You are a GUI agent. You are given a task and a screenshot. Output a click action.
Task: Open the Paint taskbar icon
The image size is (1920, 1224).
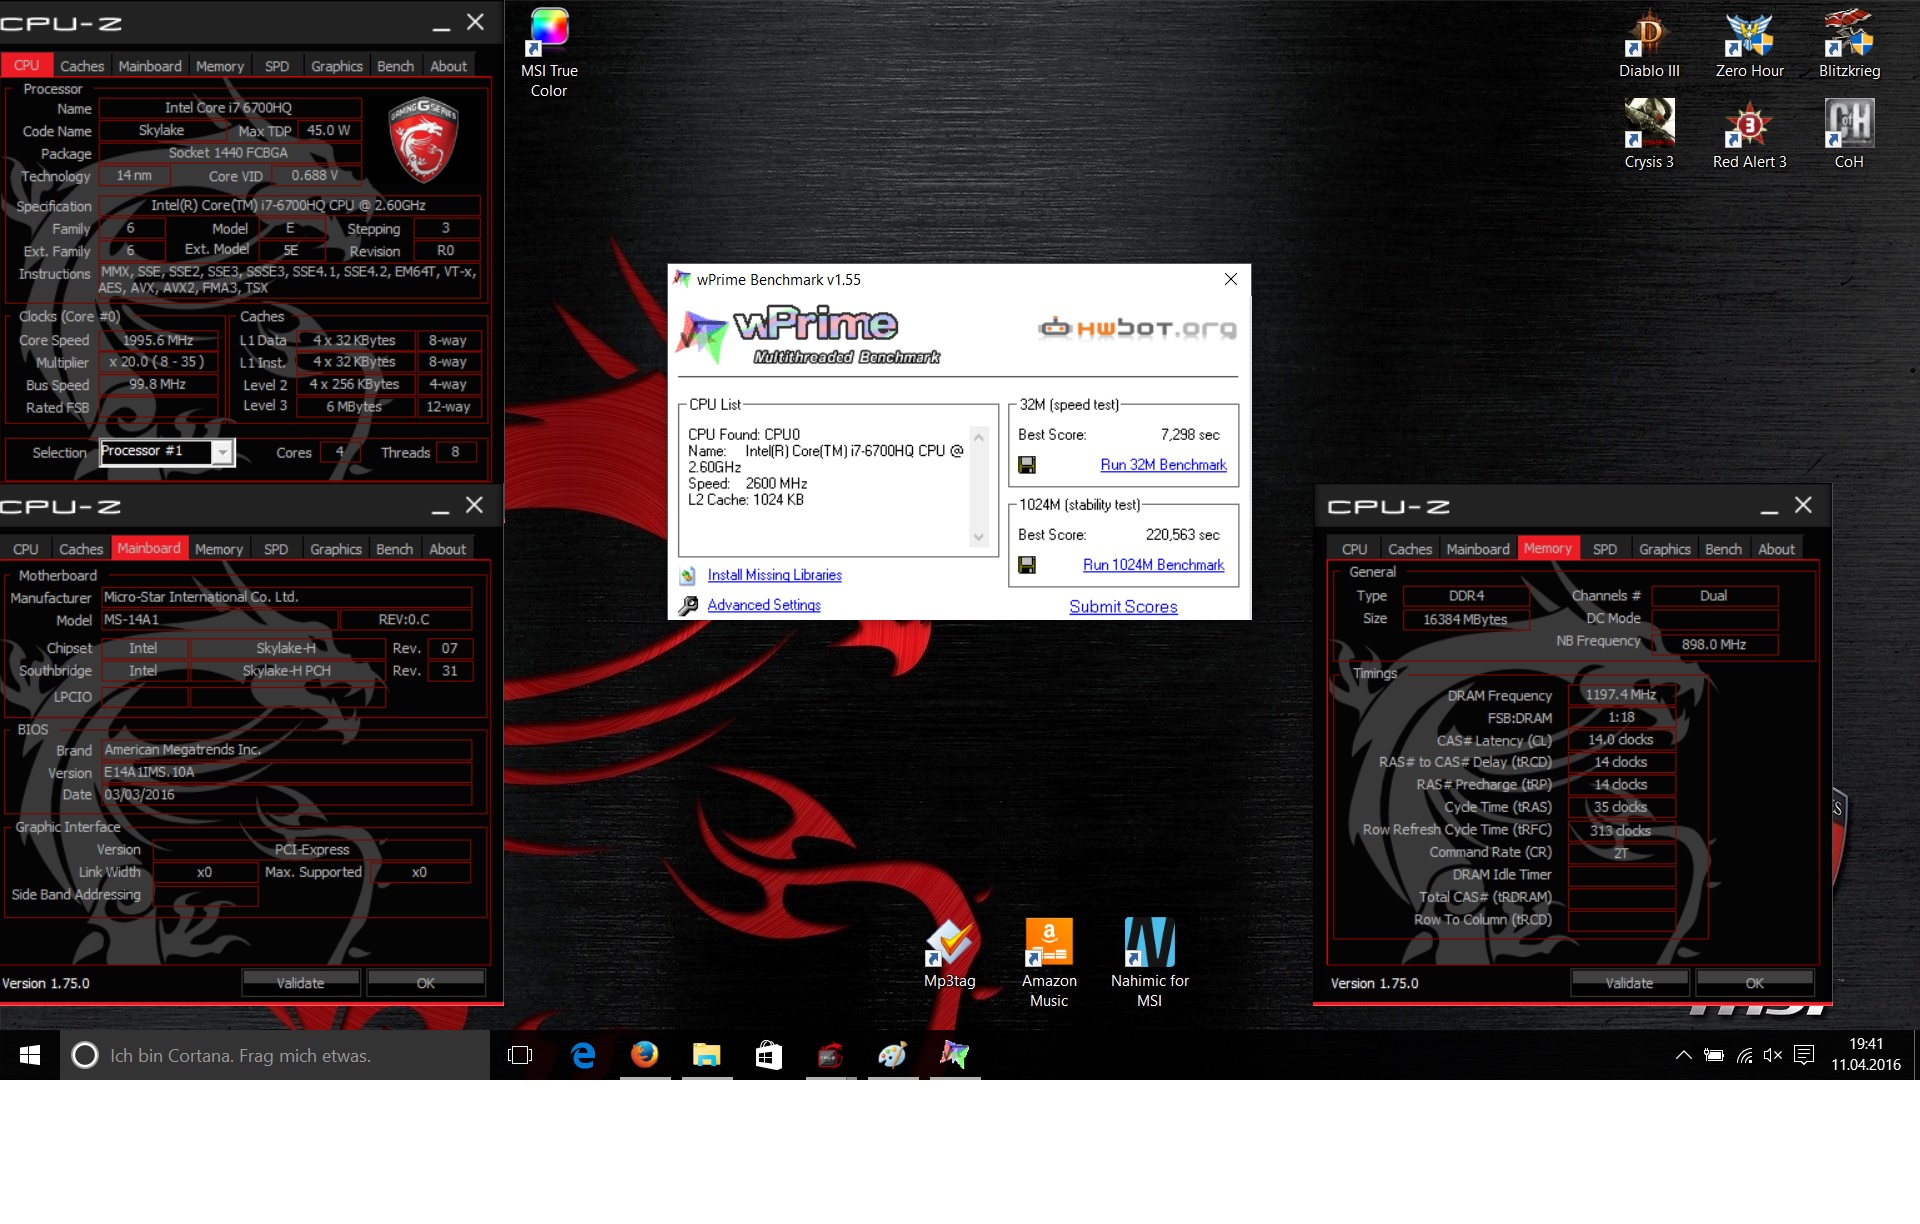click(x=893, y=1055)
